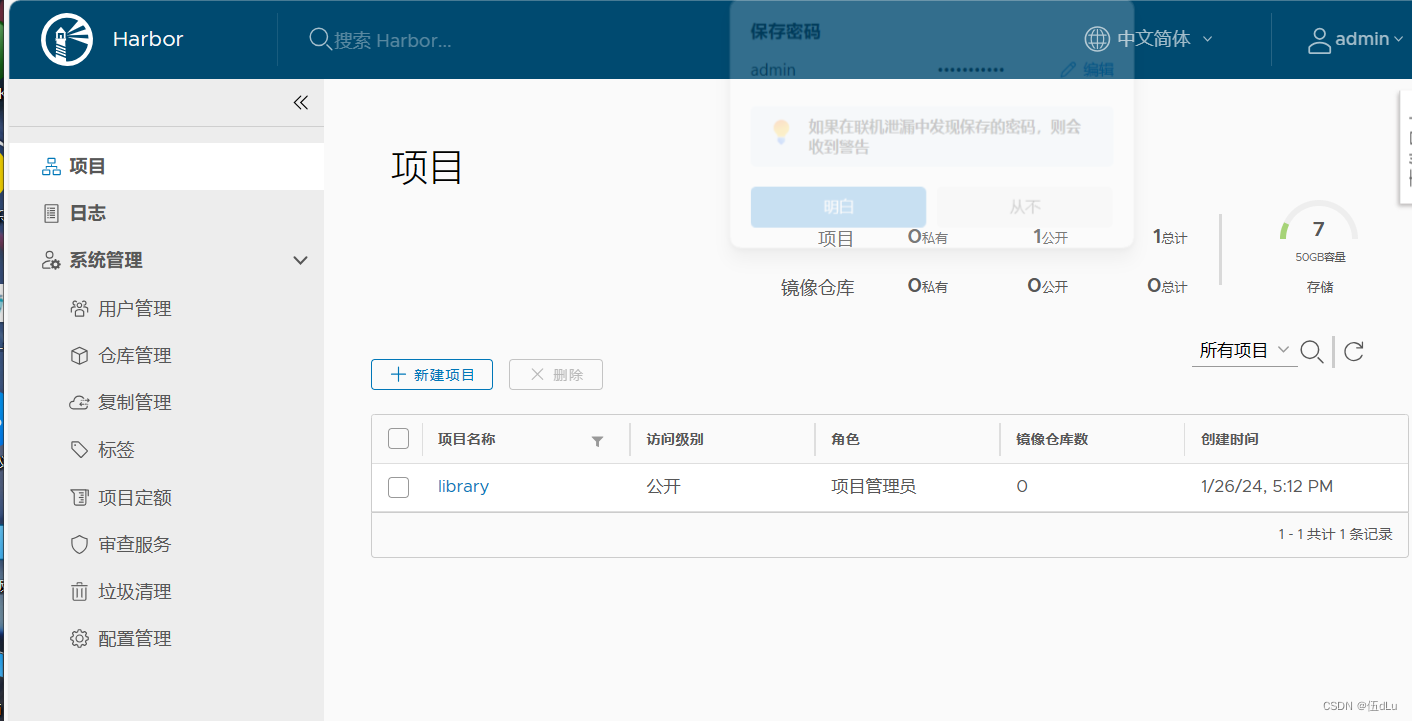This screenshot has height=721, width=1412.
Task: Click the '1 - 1 共计 1 条记录' footer text
Action: click(x=1335, y=534)
